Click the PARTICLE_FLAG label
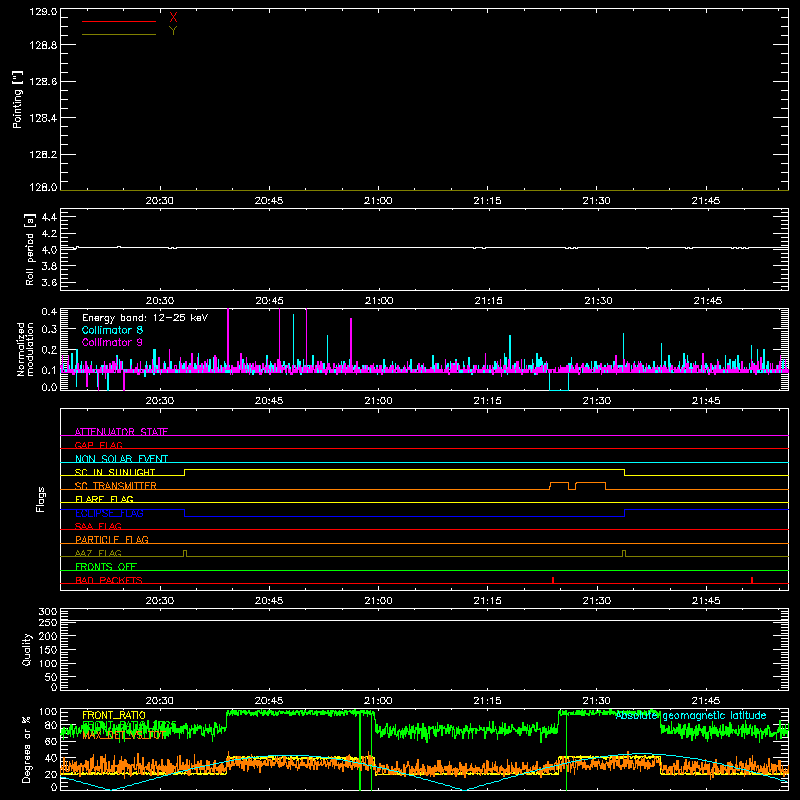The image size is (800, 800). 112,539
